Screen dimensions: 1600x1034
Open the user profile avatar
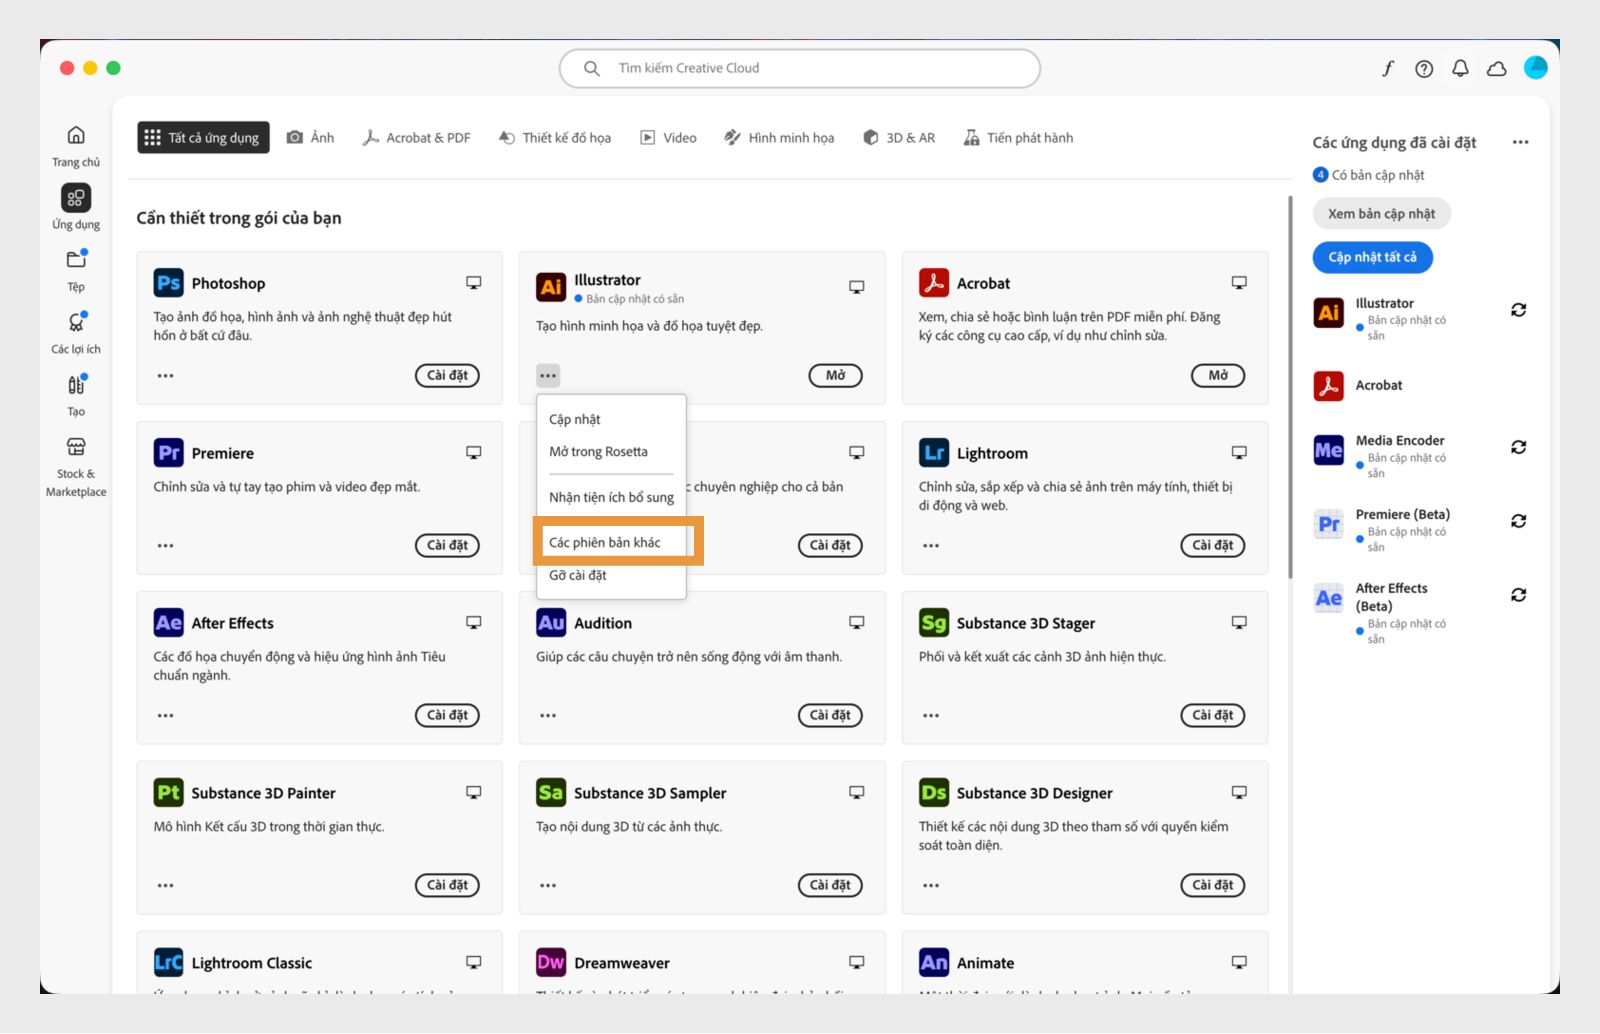pos(1536,67)
